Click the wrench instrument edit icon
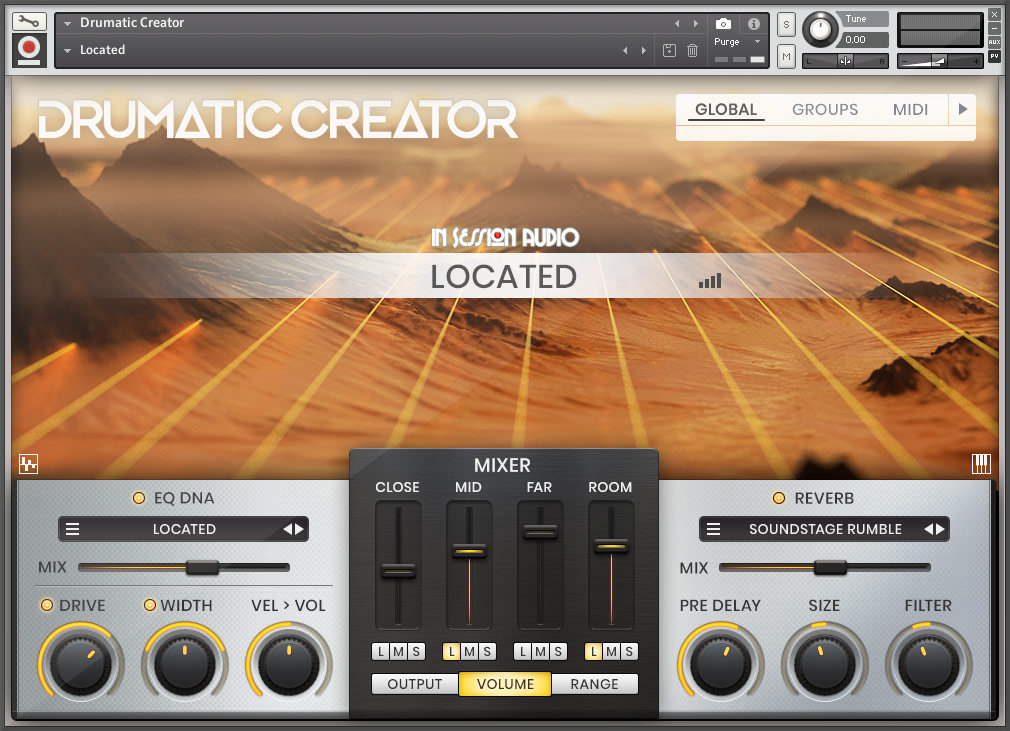The height and width of the screenshot is (731, 1010). point(28,20)
